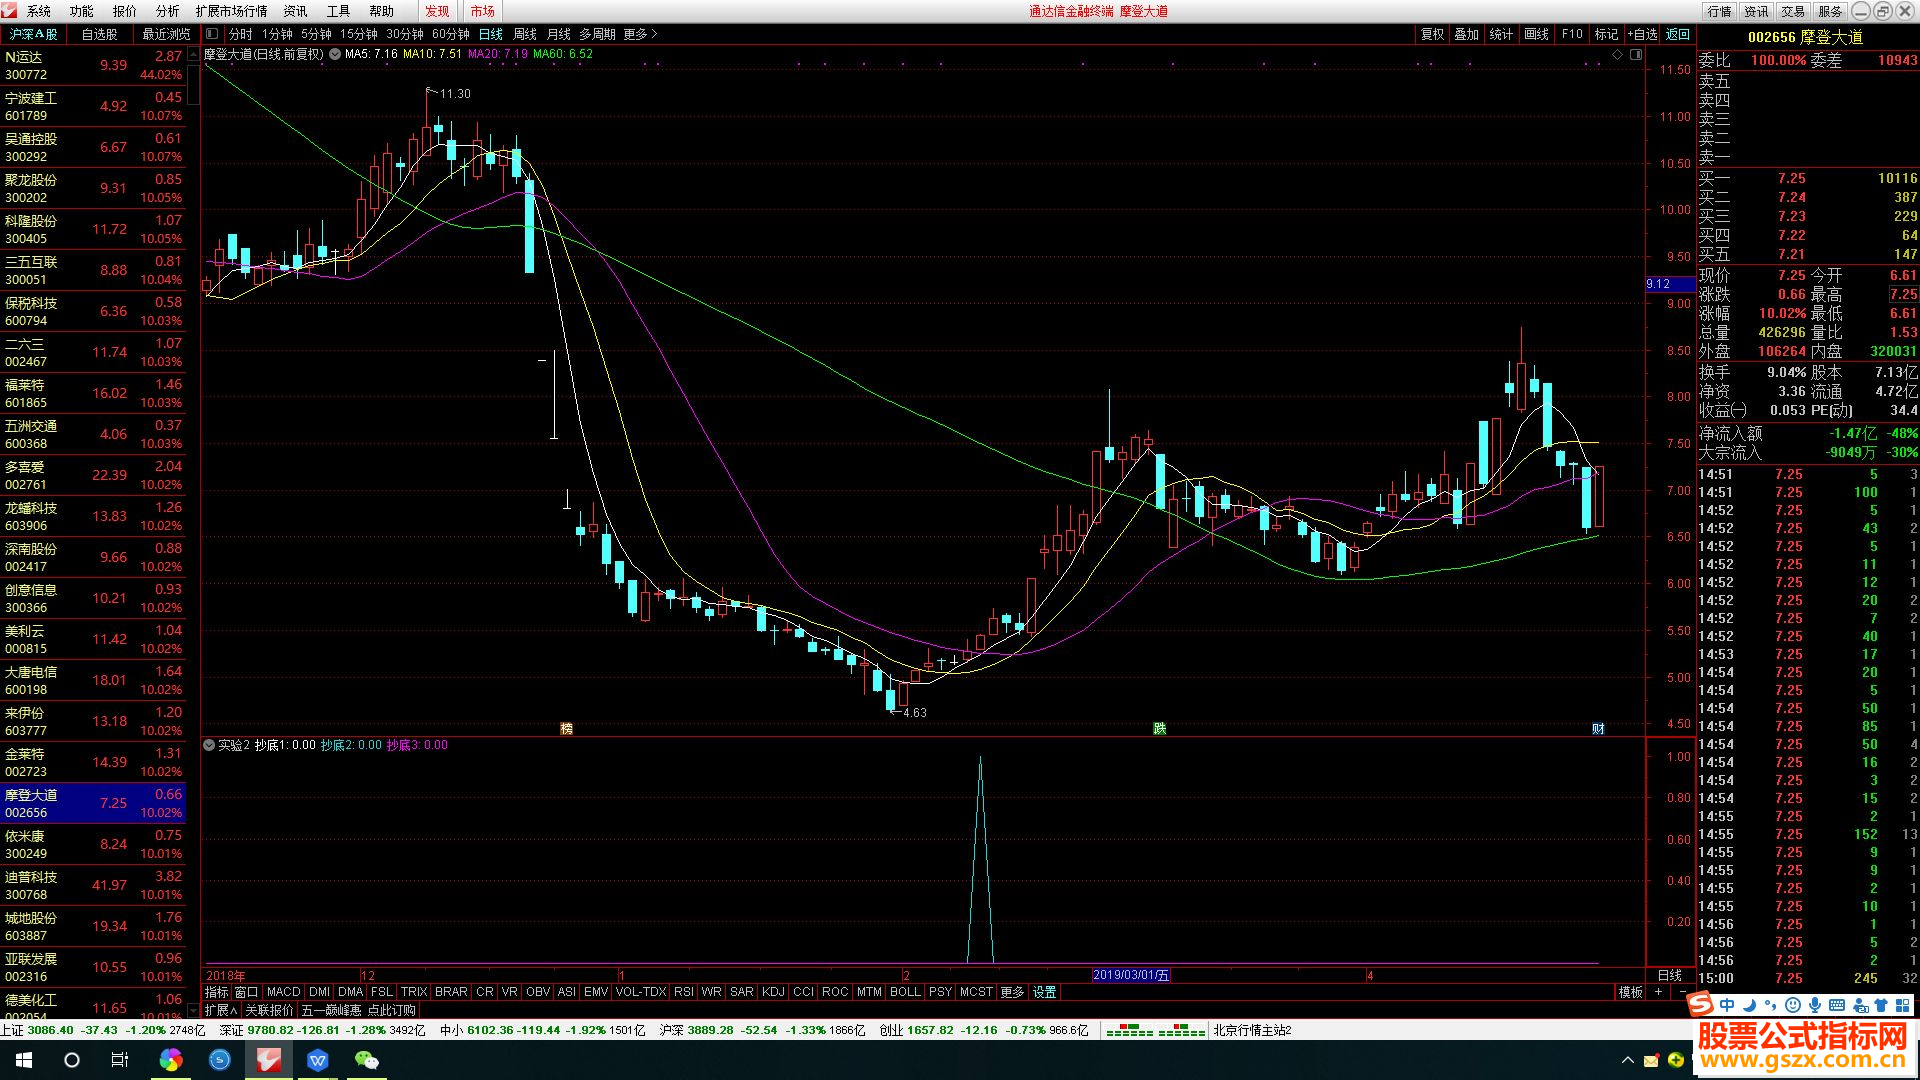Screen dimensions: 1920x1080
Task: Open the 扩展市场行情 menu
Action: pos(232,11)
